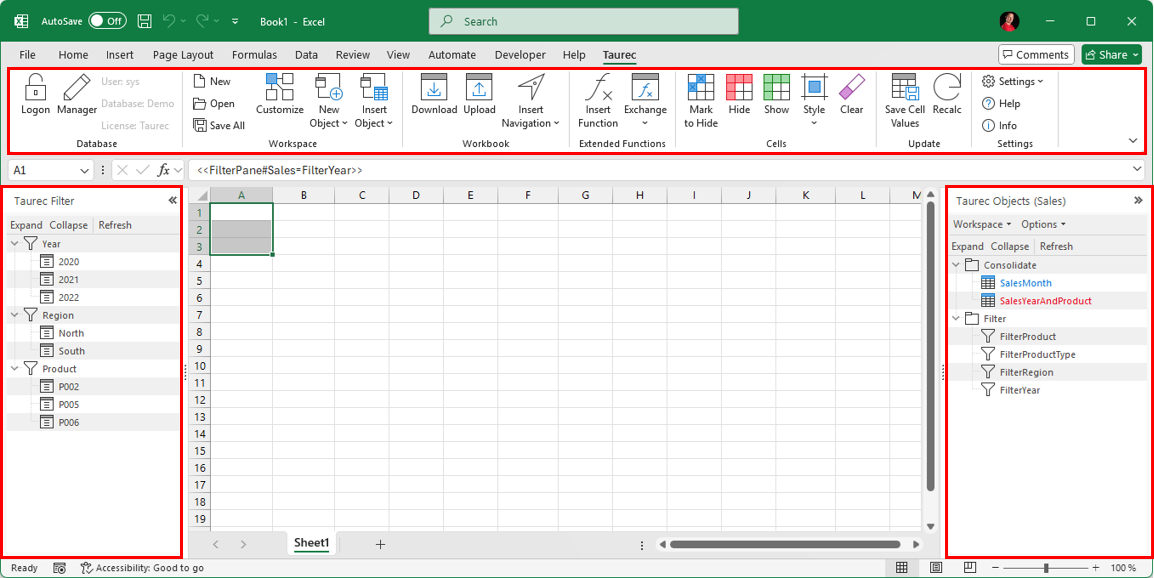The height and width of the screenshot is (578, 1154).
Task: Open an existing workspace
Action: [x=214, y=103]
